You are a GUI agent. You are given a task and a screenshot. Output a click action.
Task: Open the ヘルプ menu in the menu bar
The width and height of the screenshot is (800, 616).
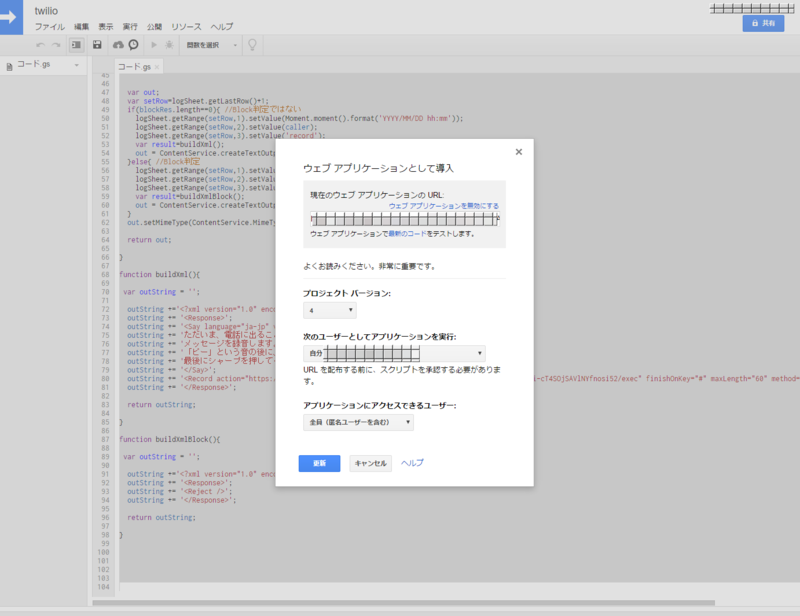point(222,27)
